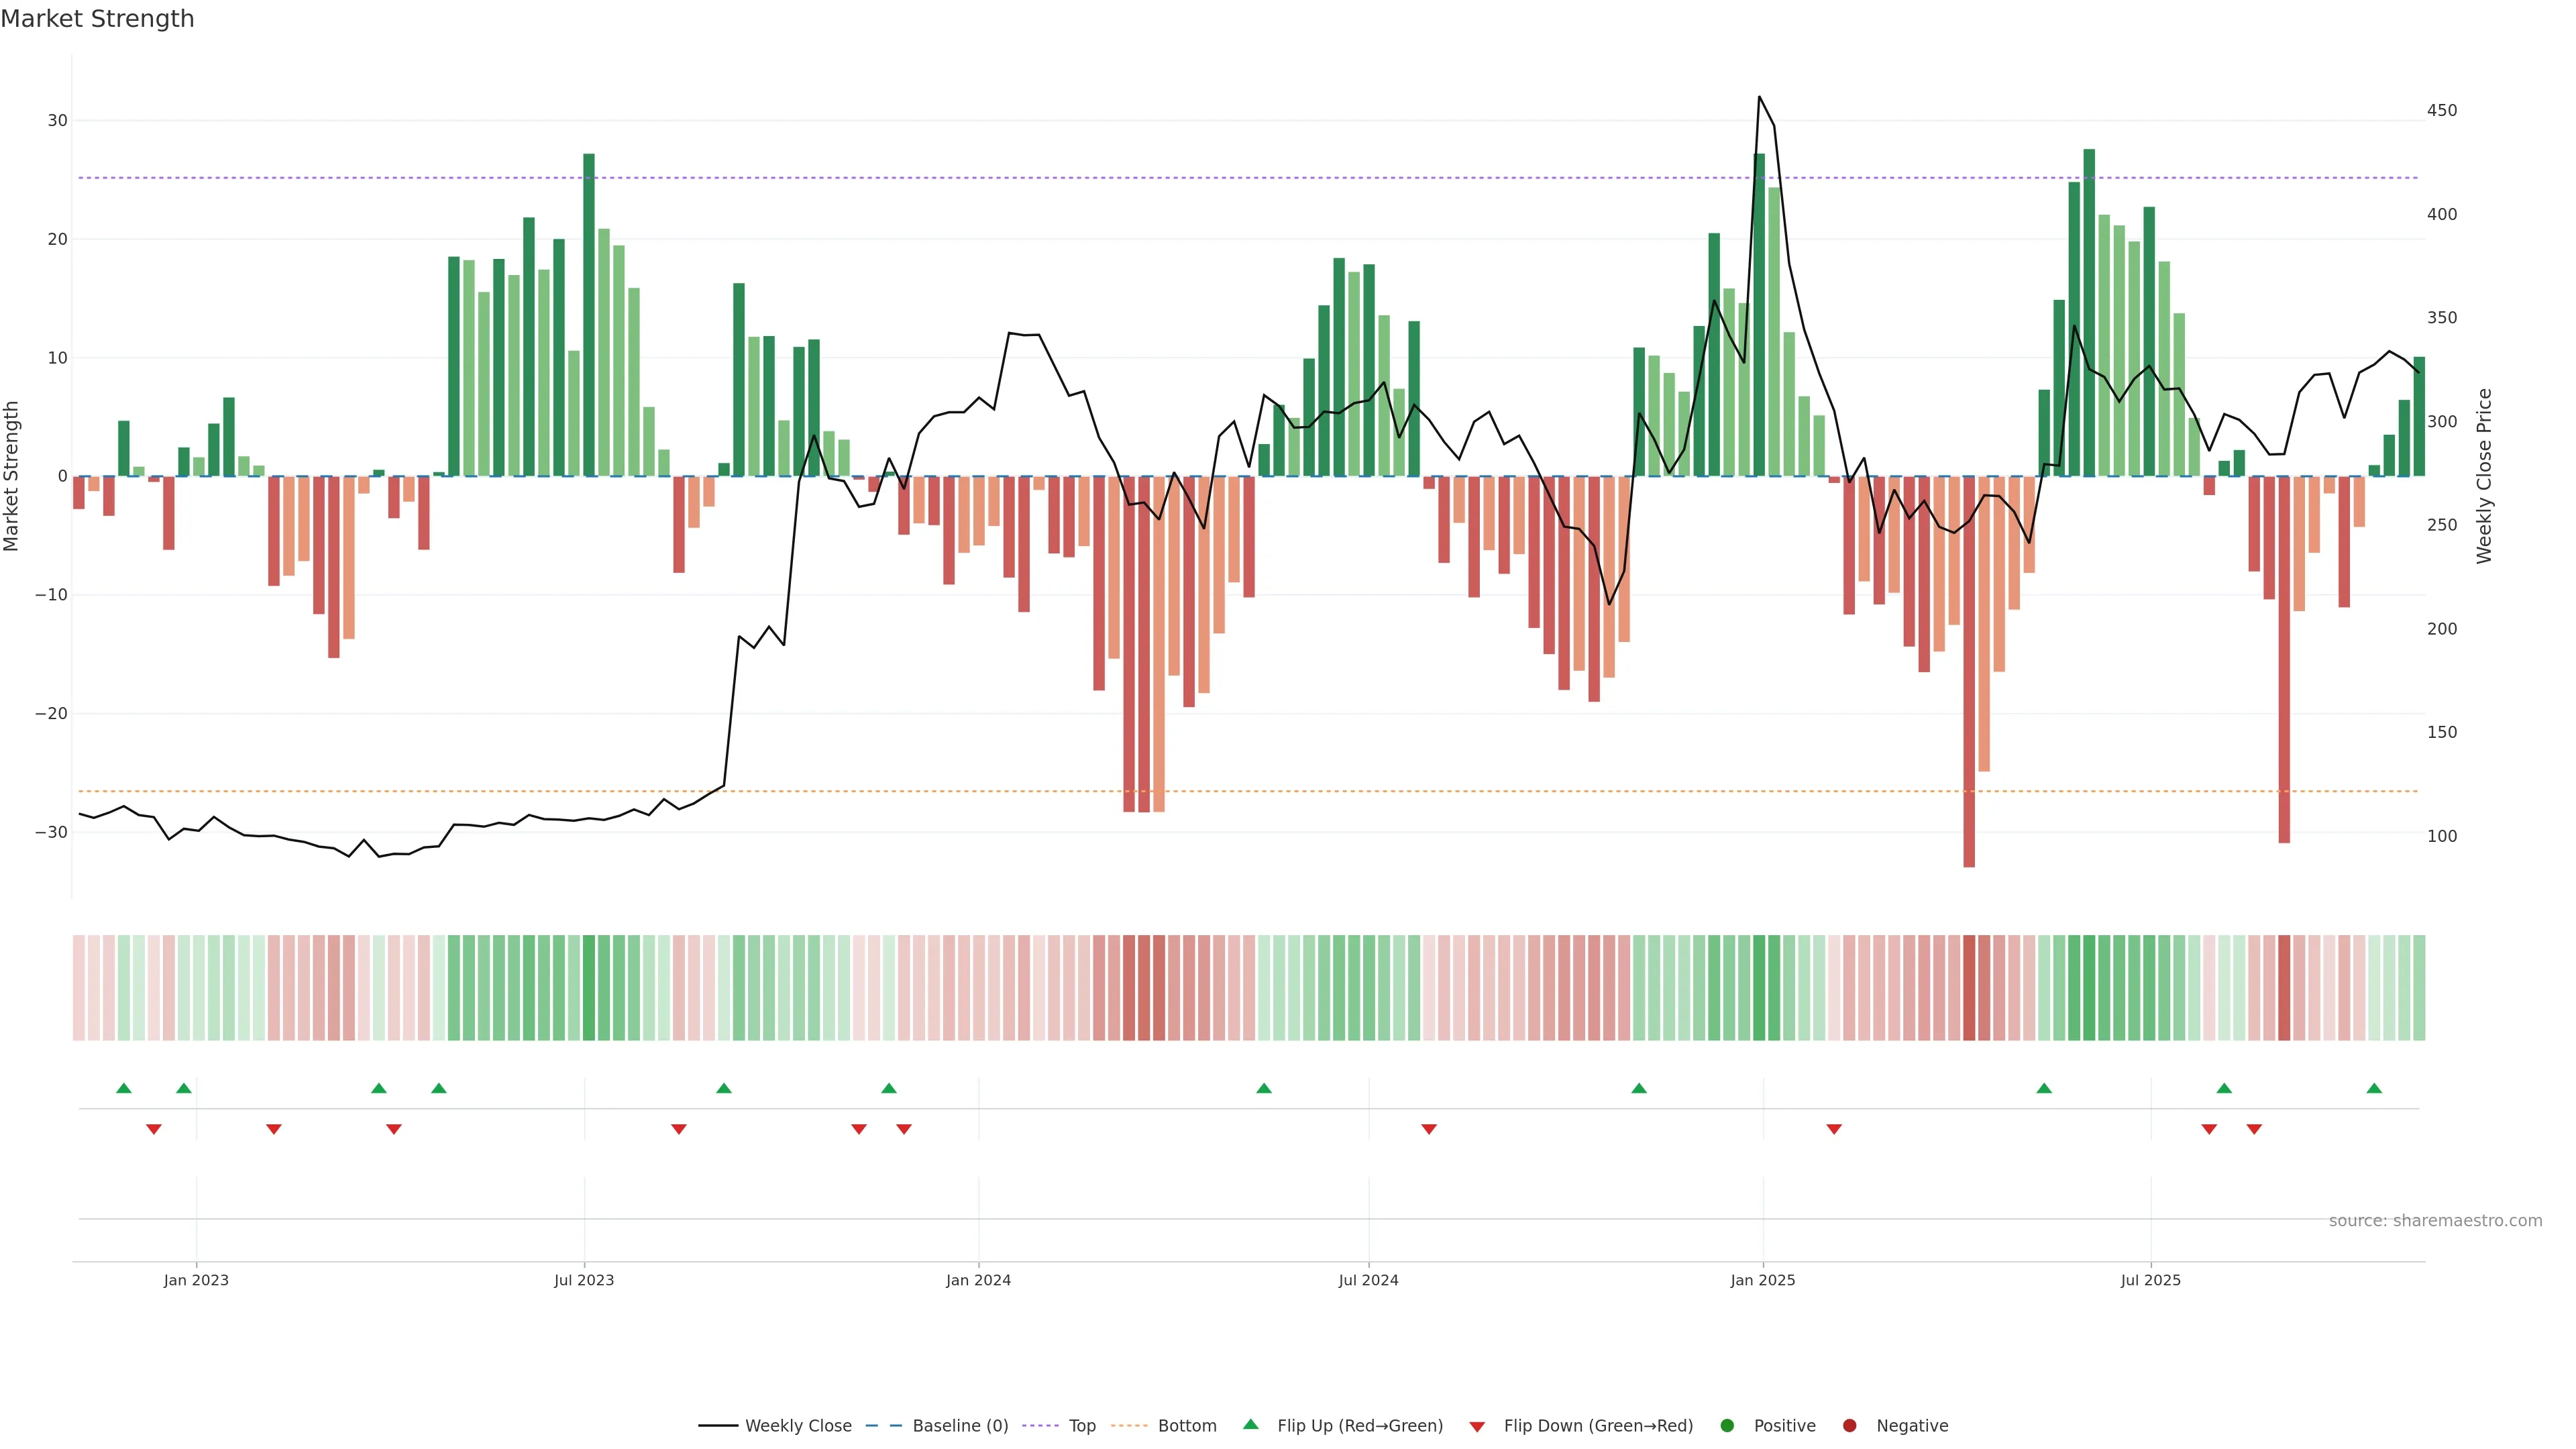This screenshot has height=1449, width=2576.
Task: Click the first red flip-down triangle marker
Action: 154,1129
